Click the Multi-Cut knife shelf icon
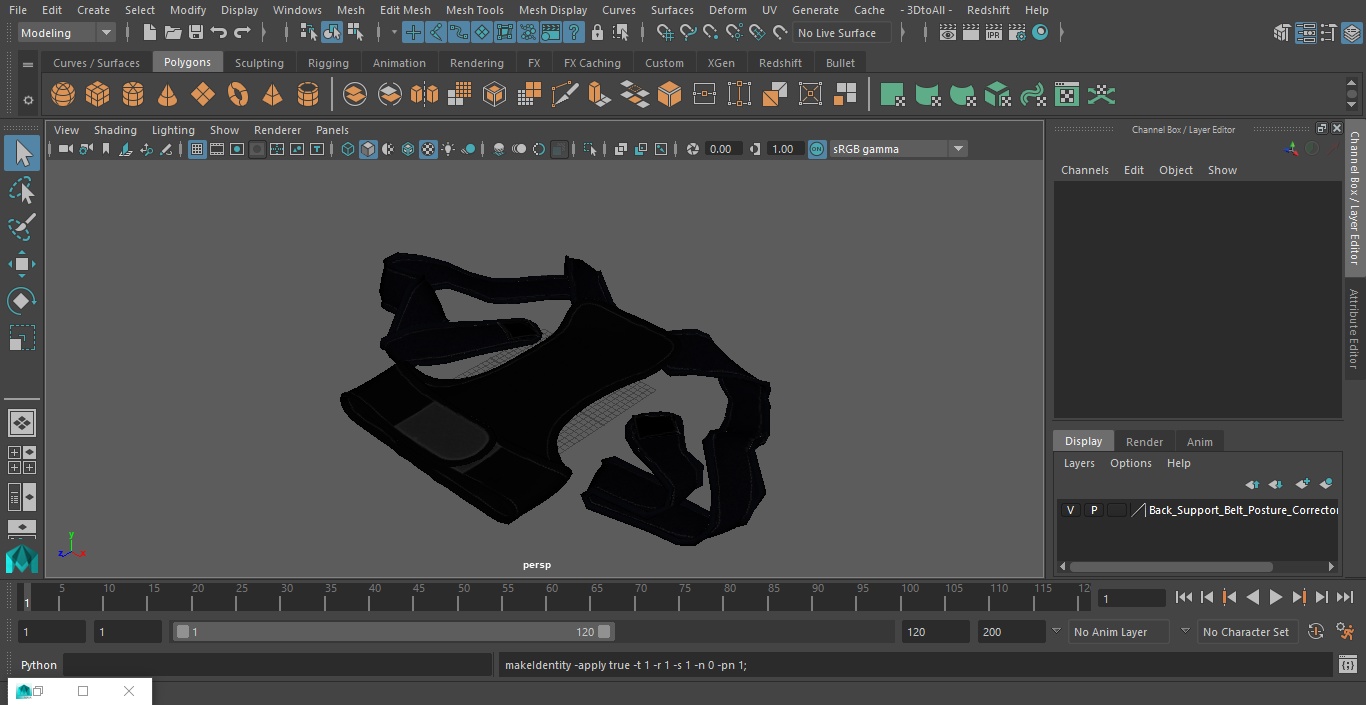This screenshot has height=705, width=1366. click(x=564, y=95)
